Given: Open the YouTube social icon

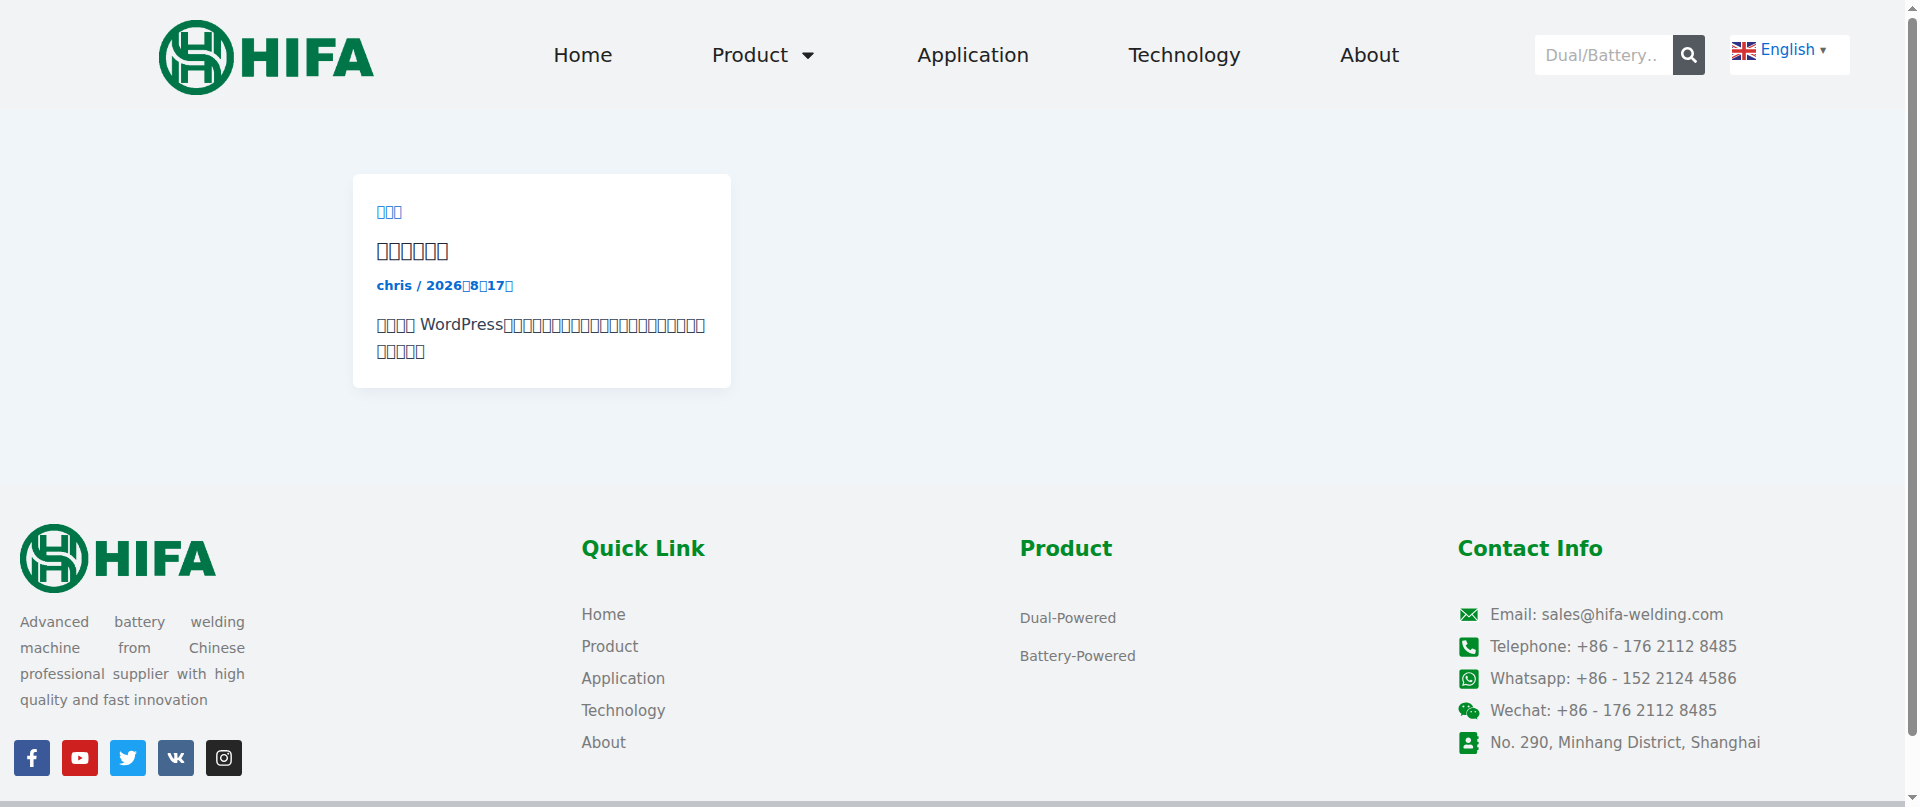Looking at the screenshot, I should pyautogui.click(x=80, y=758).
